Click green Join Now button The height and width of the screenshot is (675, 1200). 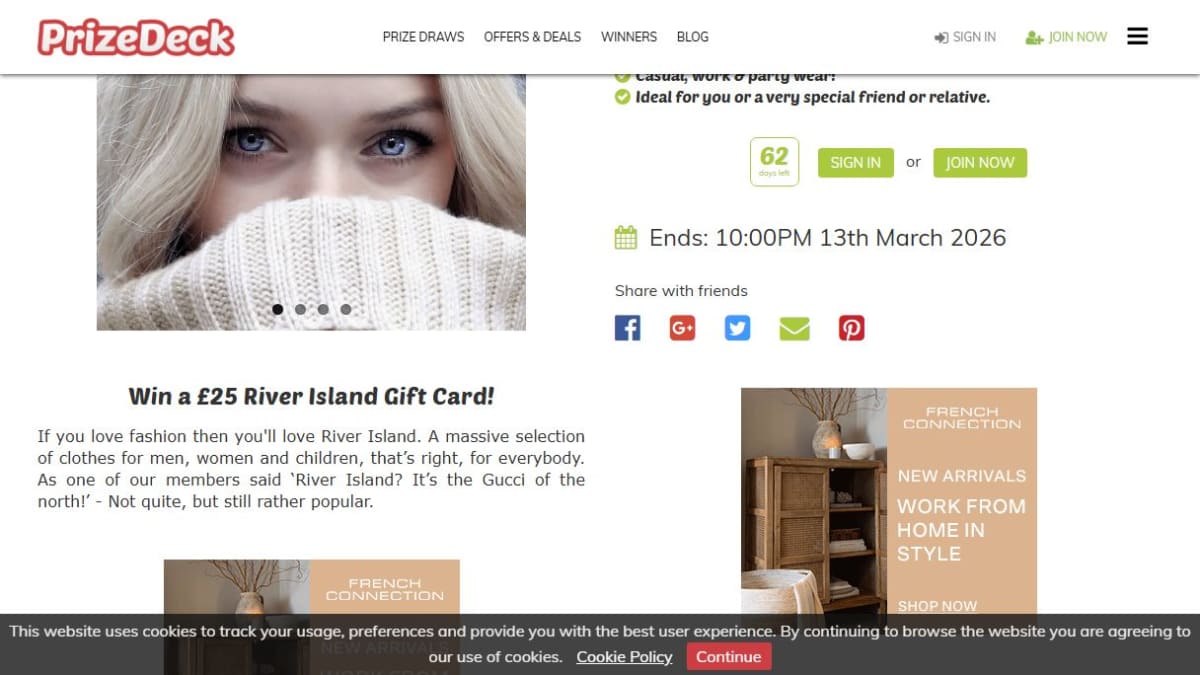click(980, 163)
